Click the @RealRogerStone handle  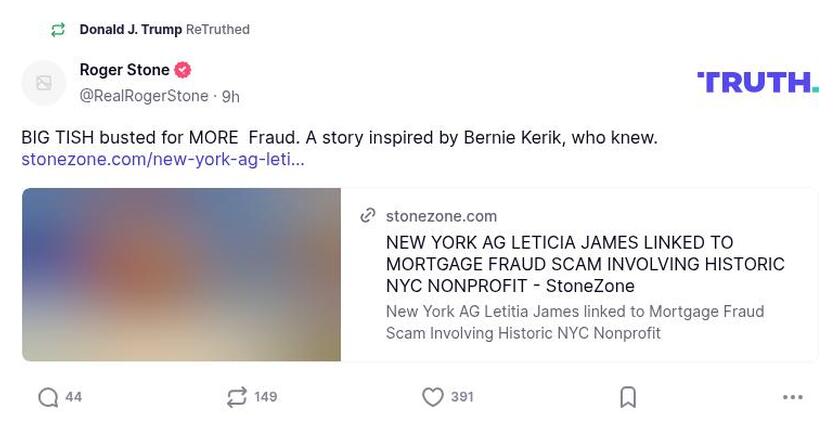144,96
